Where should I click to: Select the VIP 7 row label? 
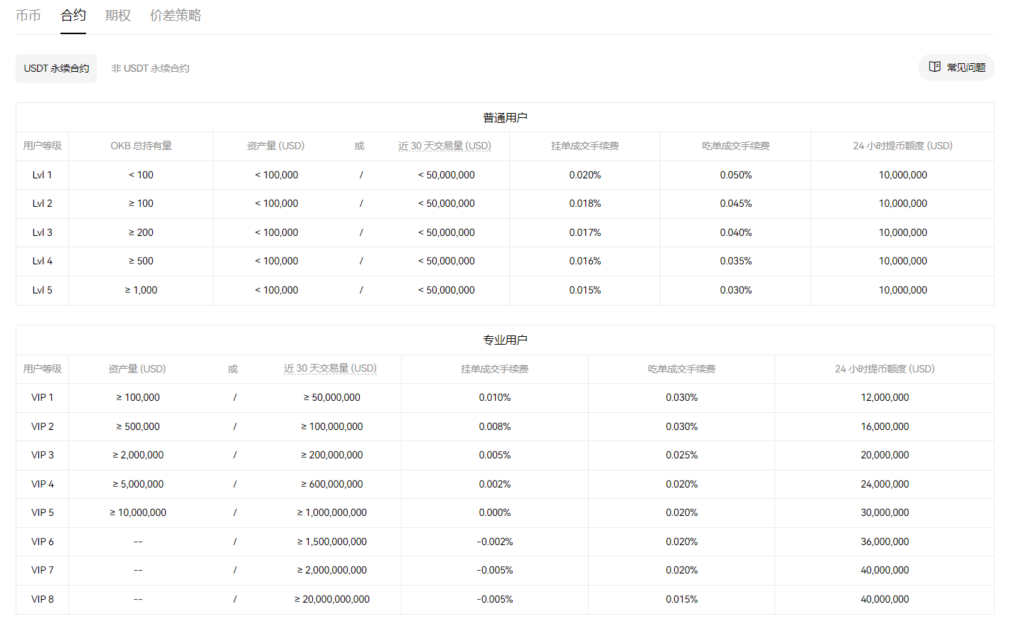42,570
